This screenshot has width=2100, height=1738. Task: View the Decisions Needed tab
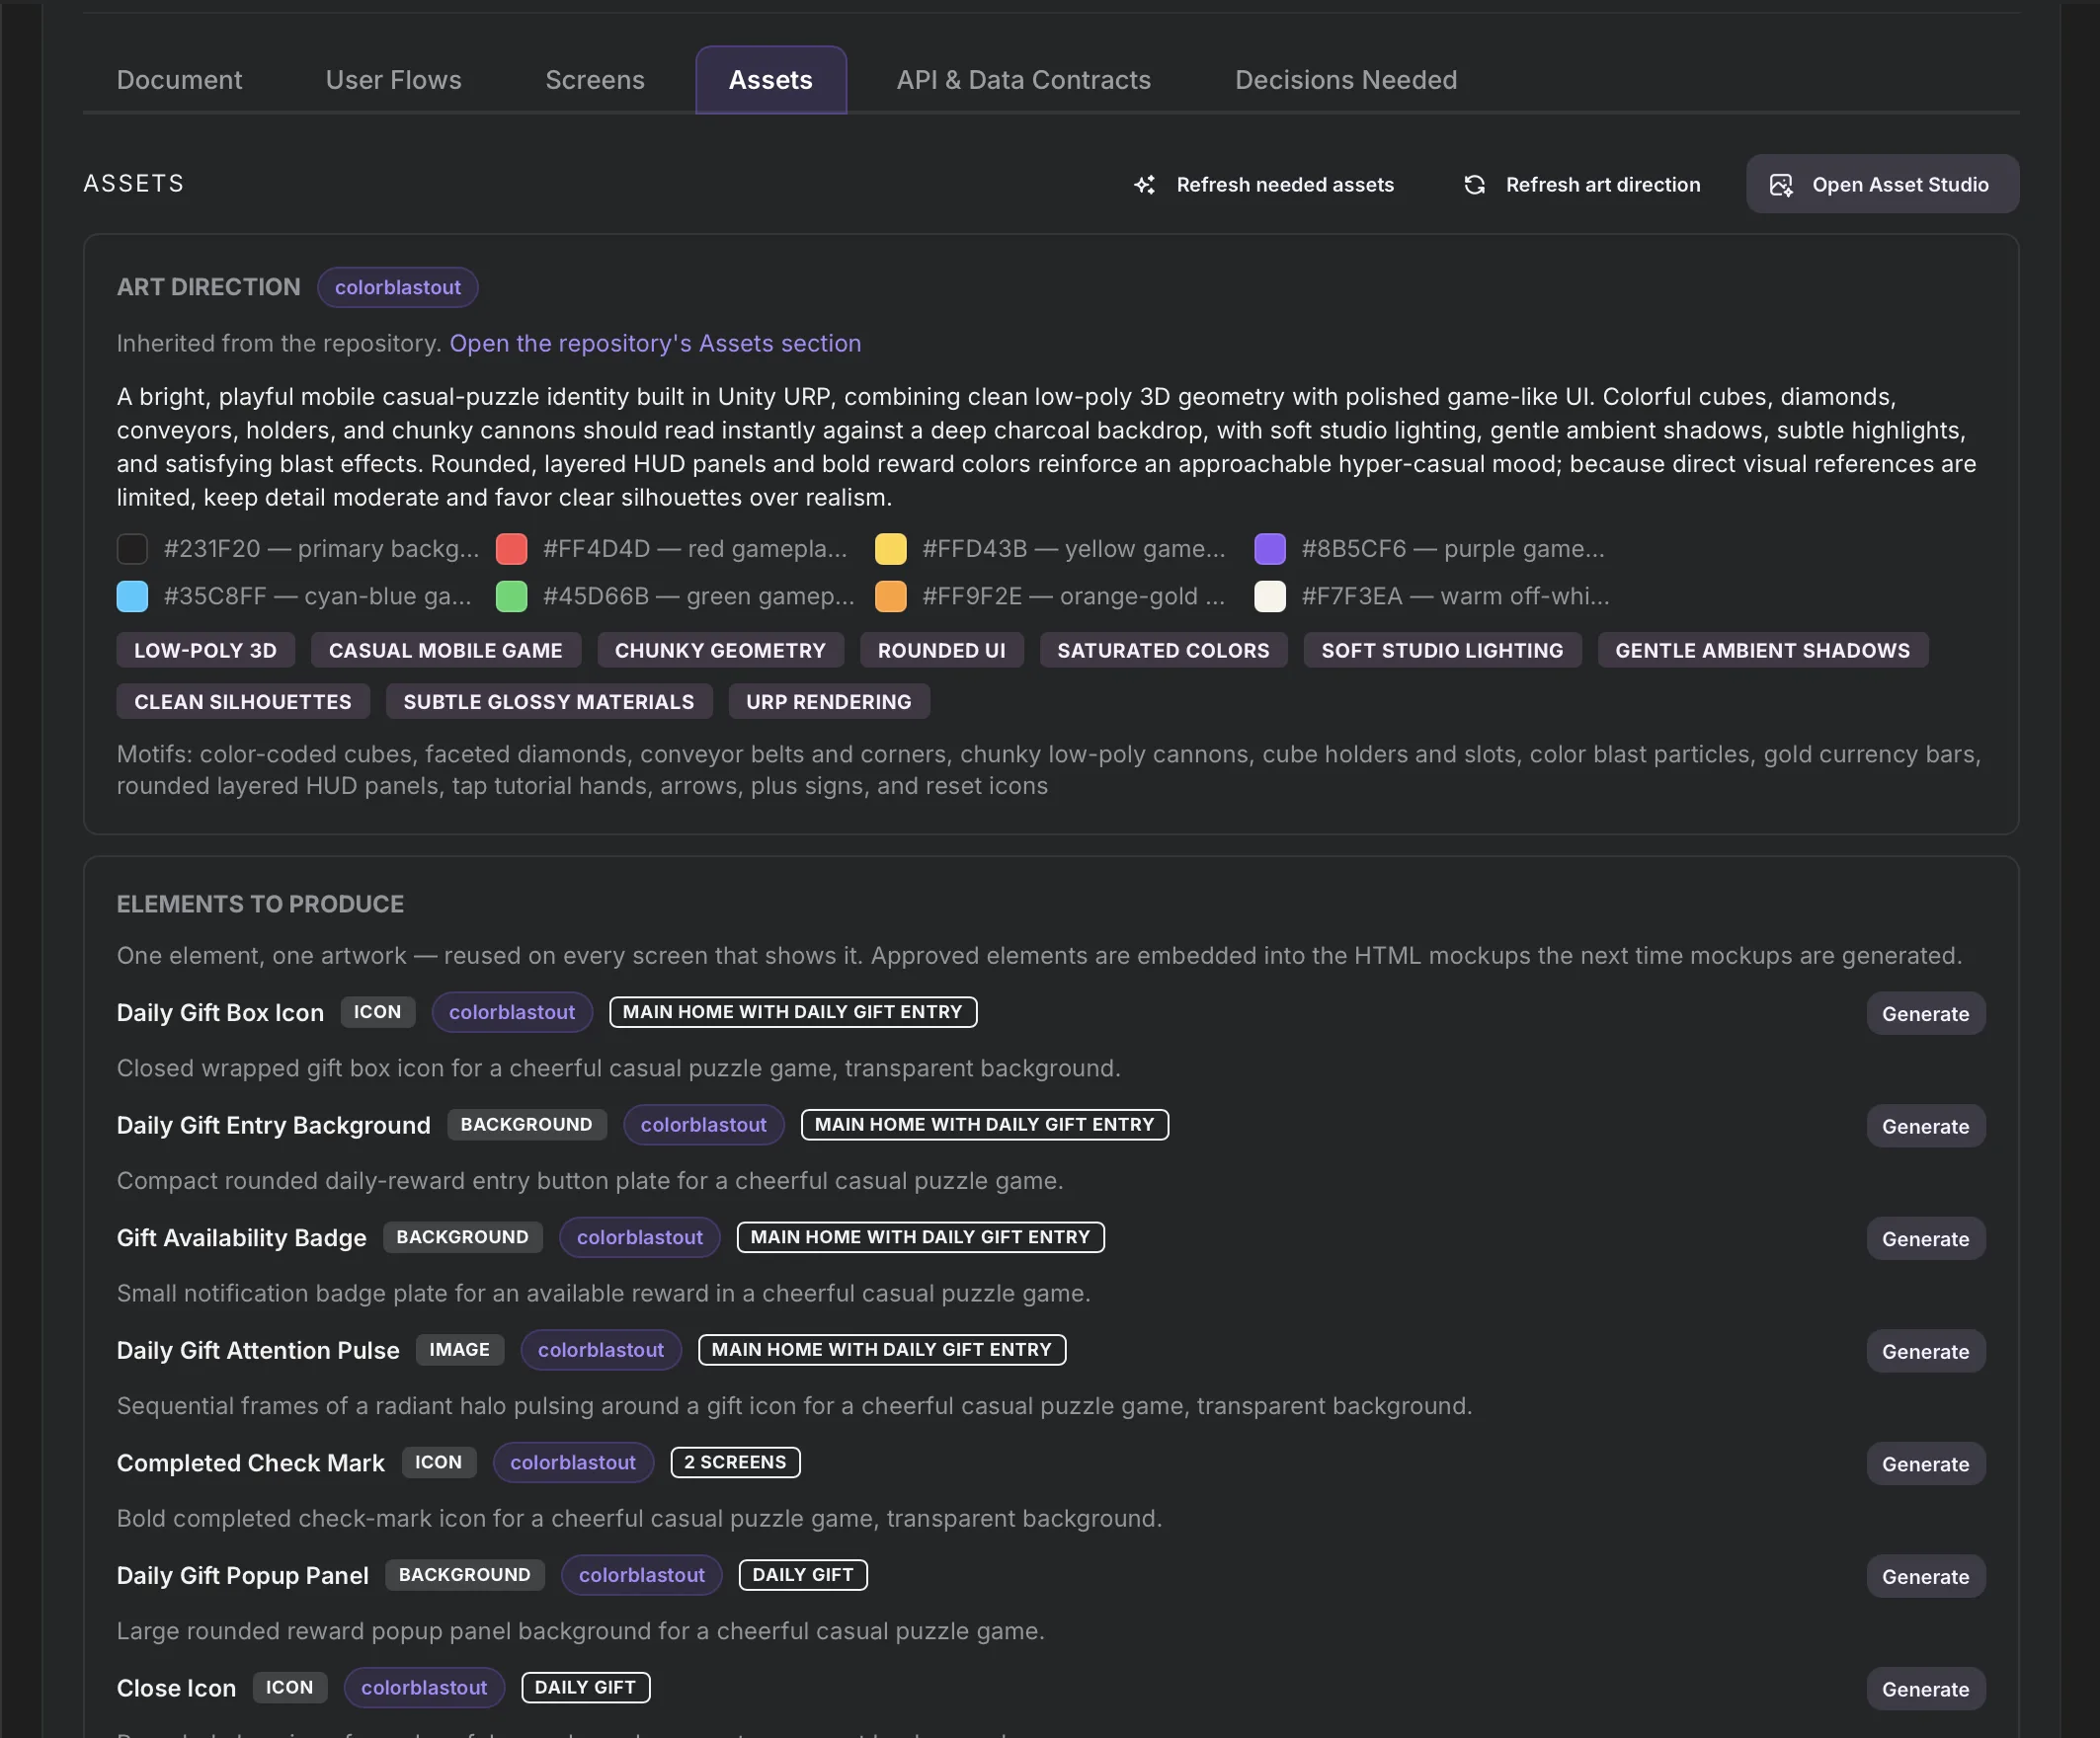pyautogui.click(x=1346, y=80)
